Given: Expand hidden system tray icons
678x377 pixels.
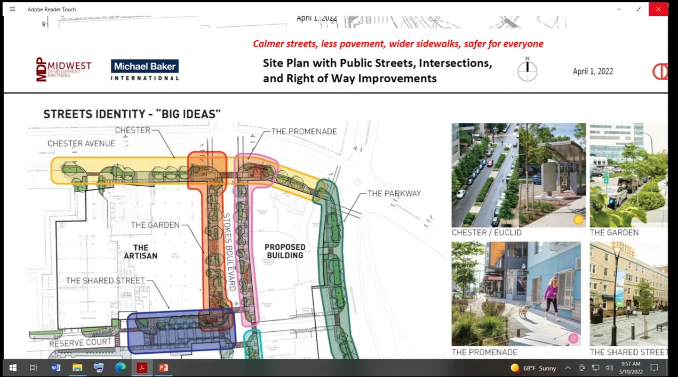Looking at the screenshot, I should pos(568,368).
